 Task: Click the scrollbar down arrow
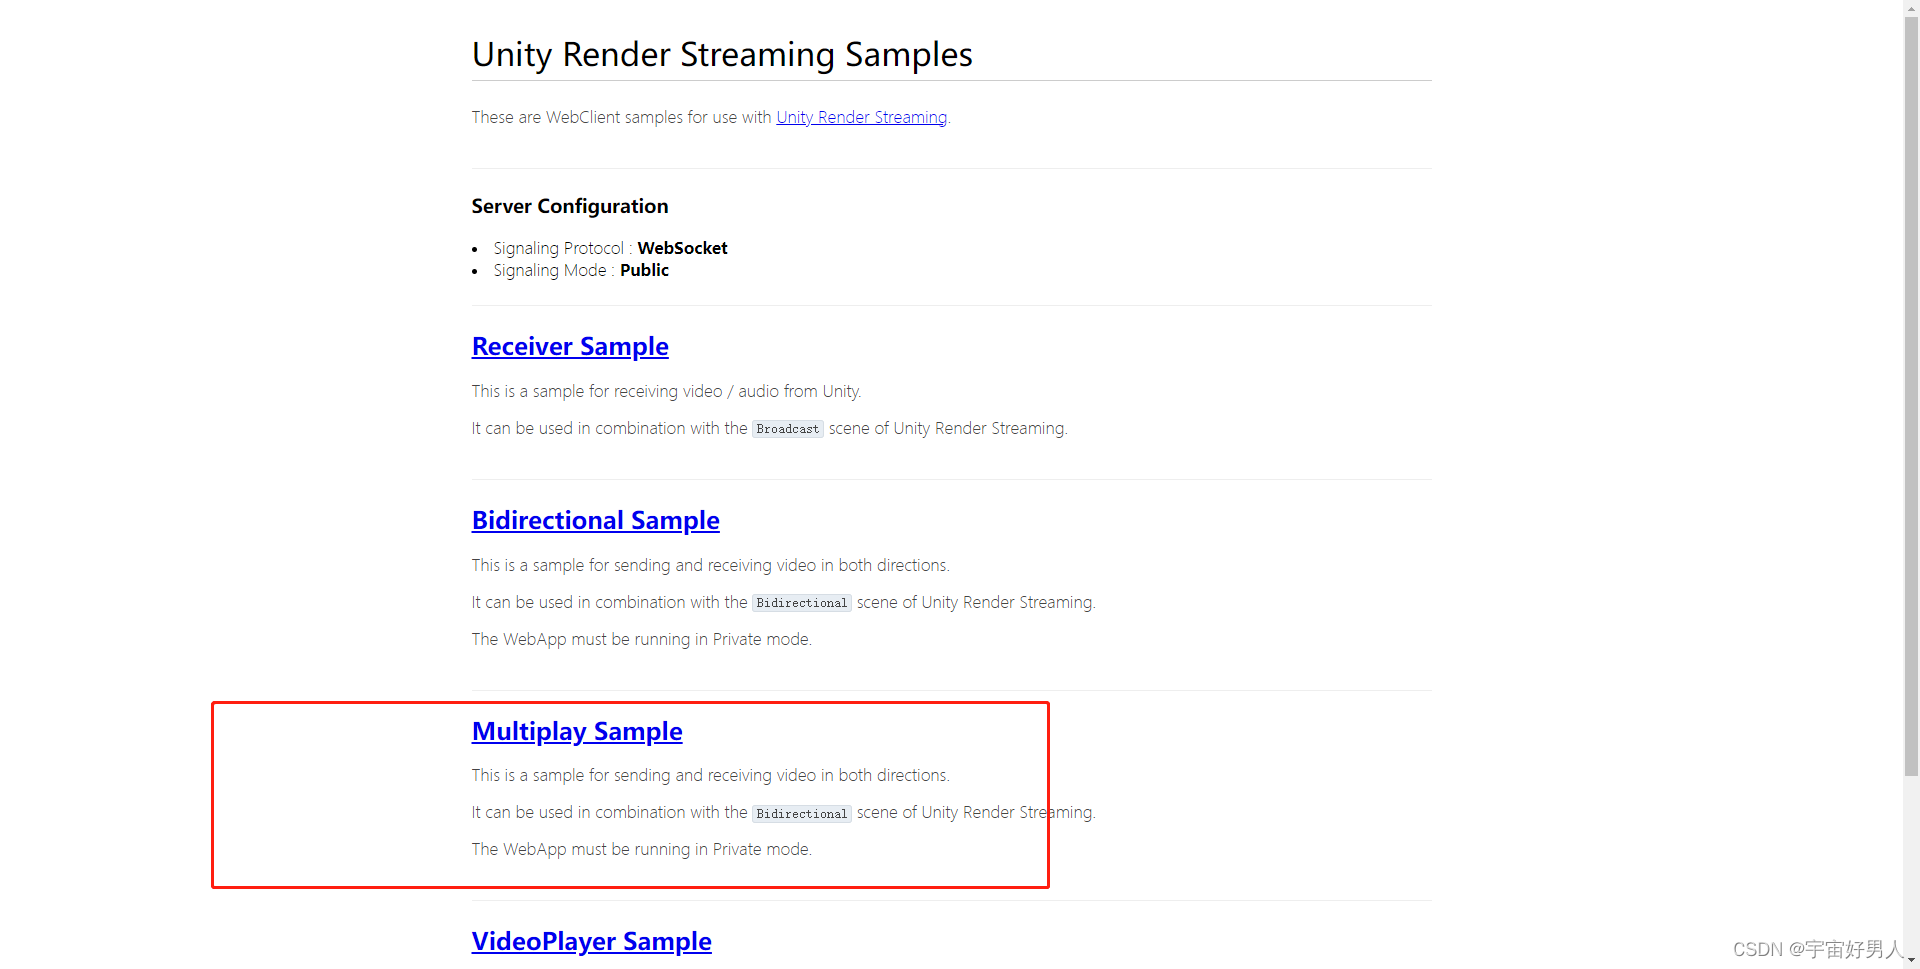pos(1911,961)
